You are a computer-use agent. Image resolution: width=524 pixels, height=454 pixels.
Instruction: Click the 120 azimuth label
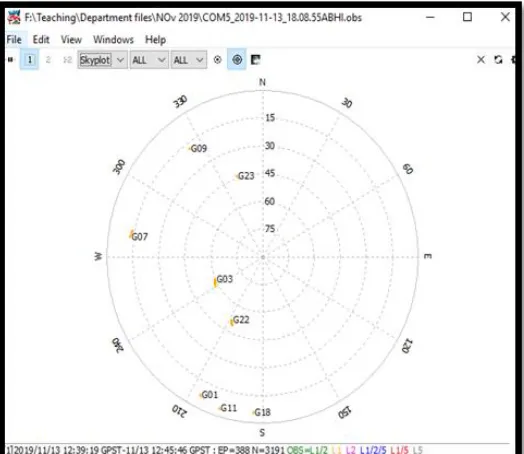[407, 346]
